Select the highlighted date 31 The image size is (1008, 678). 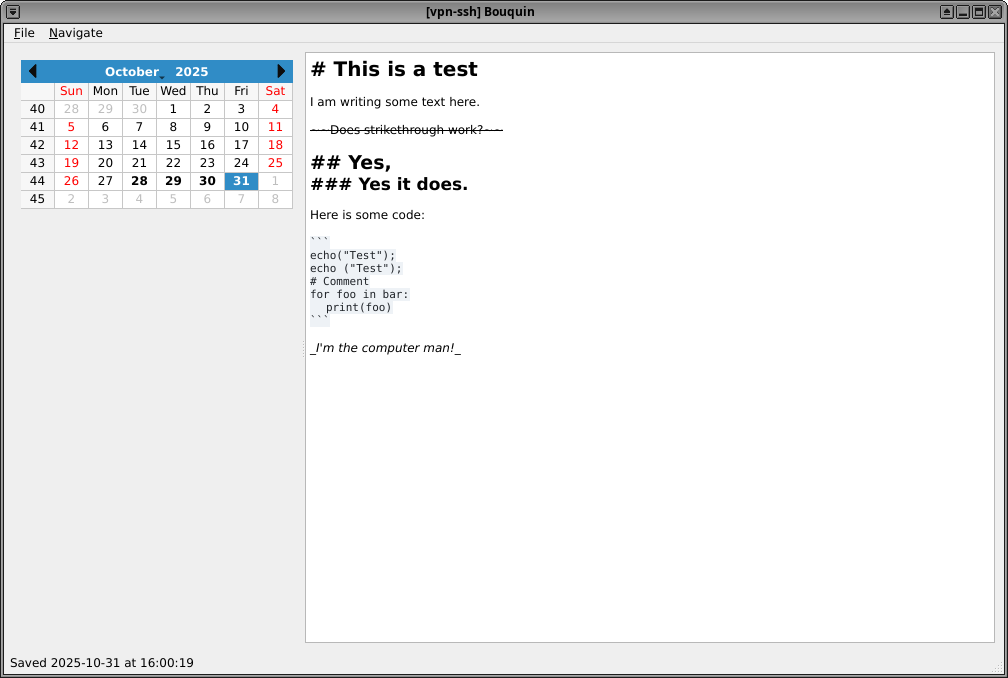coord(240,181)
